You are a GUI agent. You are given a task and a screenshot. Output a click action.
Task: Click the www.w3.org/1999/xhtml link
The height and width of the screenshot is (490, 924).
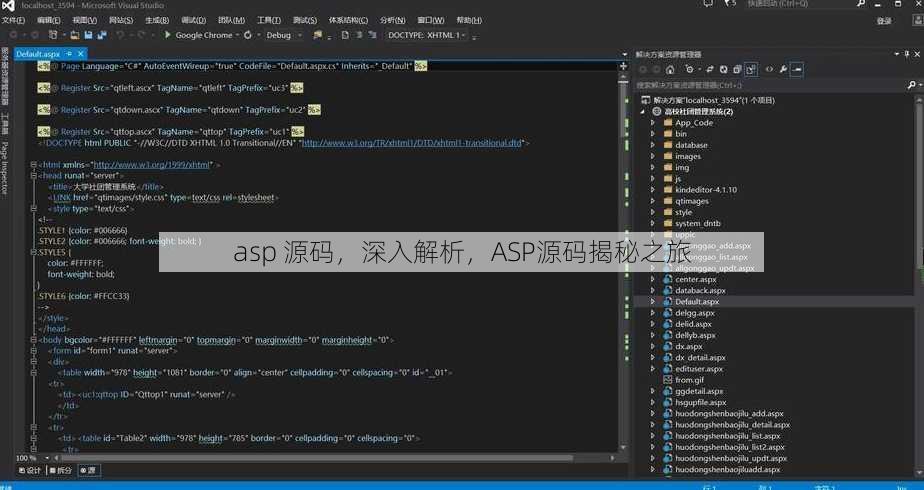(152, 165)
